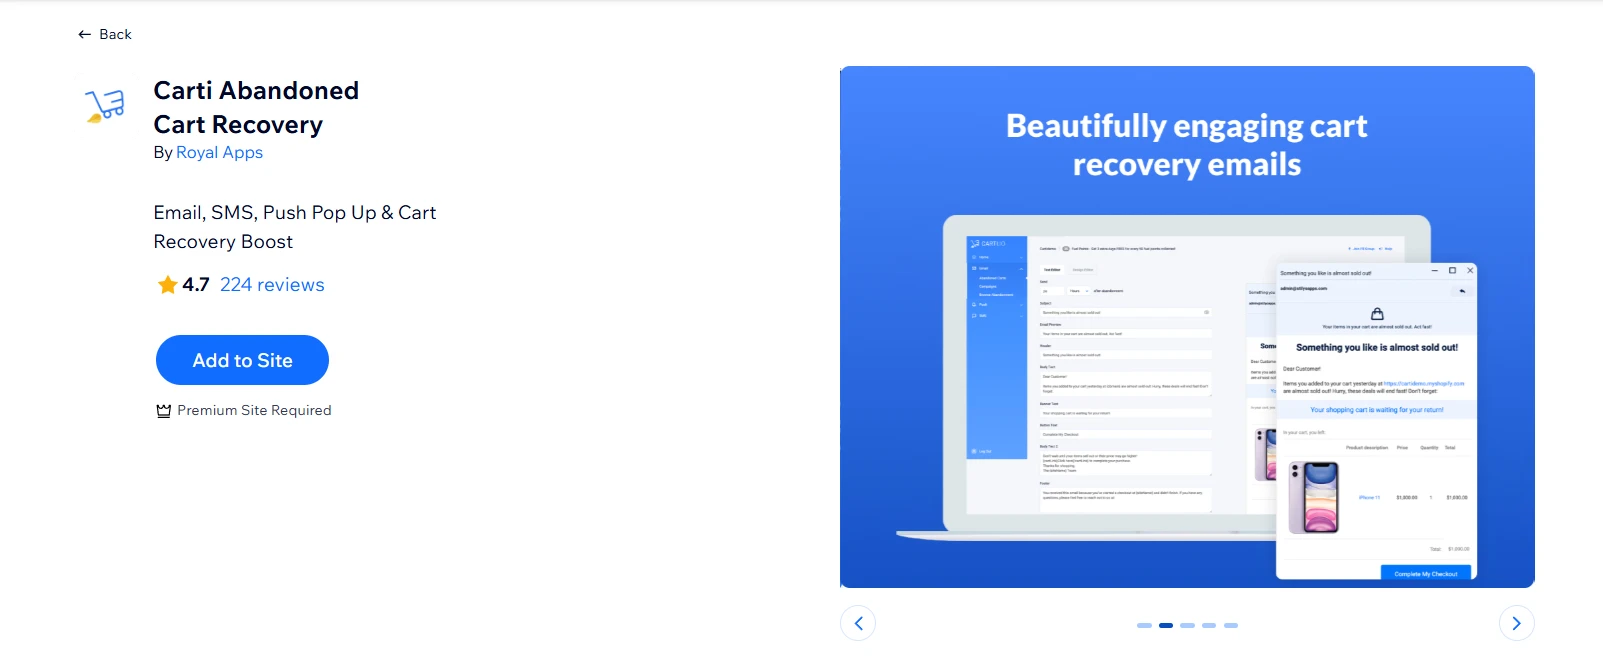This screenshot has height=660, width=1603.
Task: Show the next carousel slide
Action: pos(1517,623)
